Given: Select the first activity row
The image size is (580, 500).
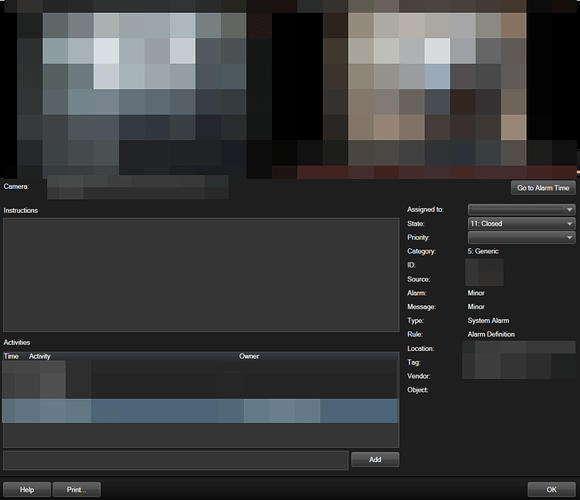Looking at the screenshot, I should (200, 379).
